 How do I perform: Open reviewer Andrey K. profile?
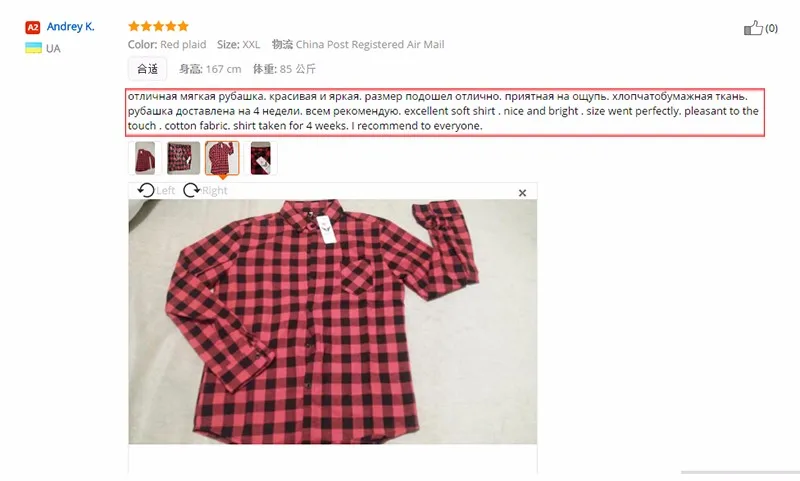coord(70,27)
